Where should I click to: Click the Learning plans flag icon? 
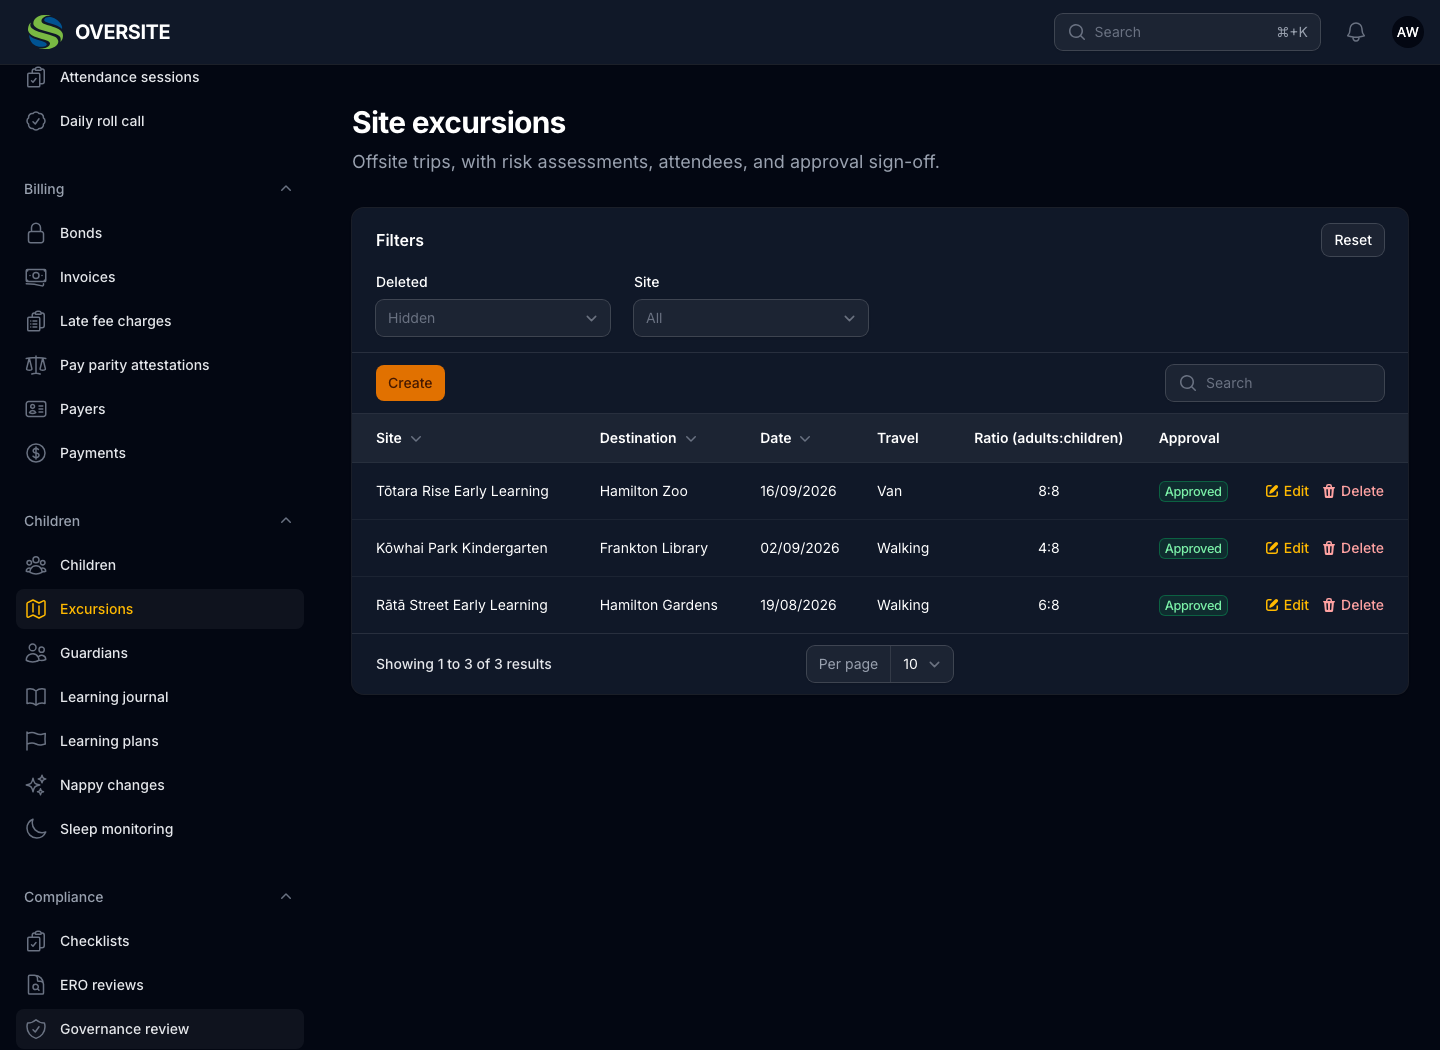click(x=36, y=741)
